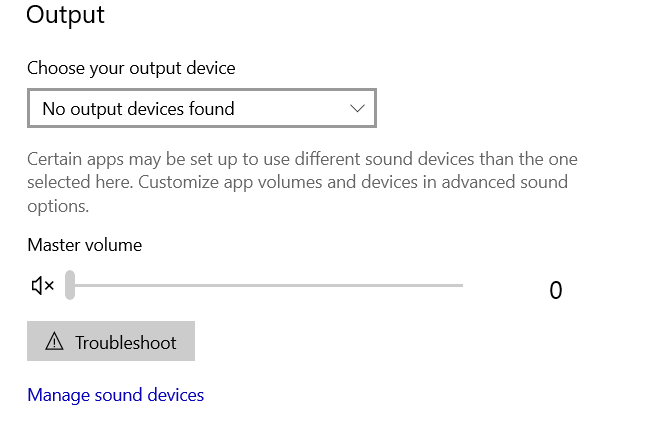The height and width of the screenshot is (436, 657).
Task: Click the Master volume slider handle
Action: (x=70, y=286)
